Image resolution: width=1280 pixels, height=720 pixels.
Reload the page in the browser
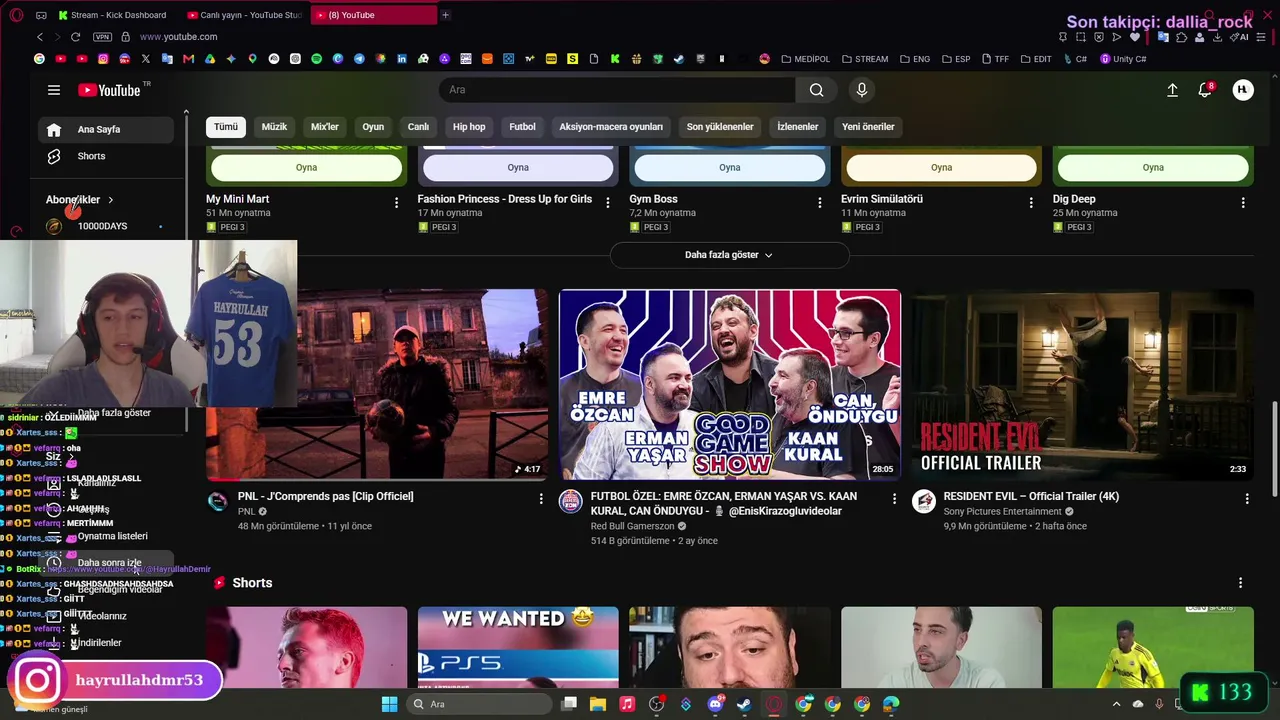tap(75, 37)
